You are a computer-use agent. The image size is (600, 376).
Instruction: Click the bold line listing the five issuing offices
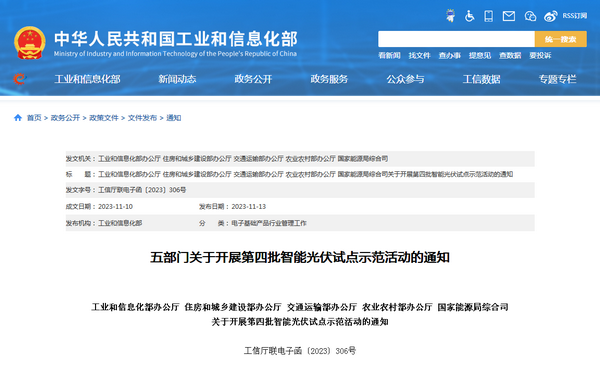click(300, 307)
